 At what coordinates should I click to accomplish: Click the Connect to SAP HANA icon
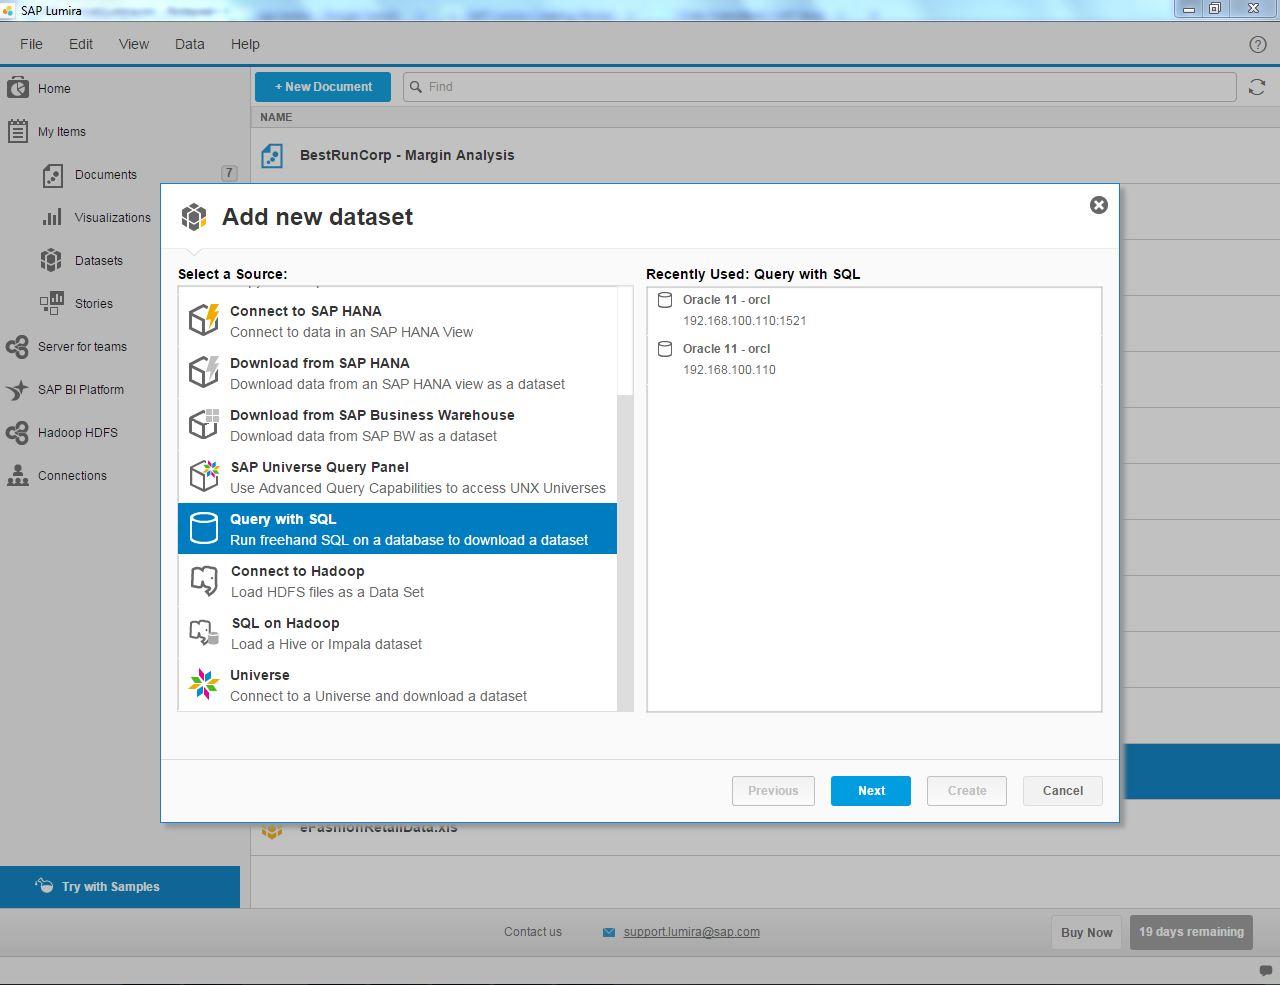(x=204, y=321)
